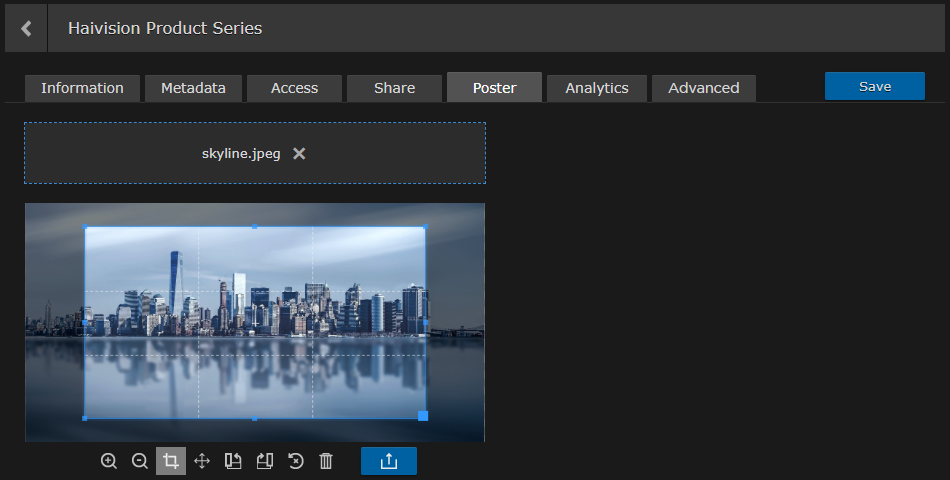Open the Advanced tab
Screen dimensions: 950x480
[704, 88]
